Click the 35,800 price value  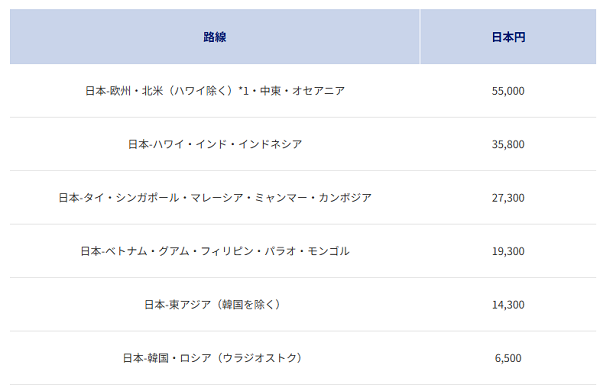click(508, 144)
